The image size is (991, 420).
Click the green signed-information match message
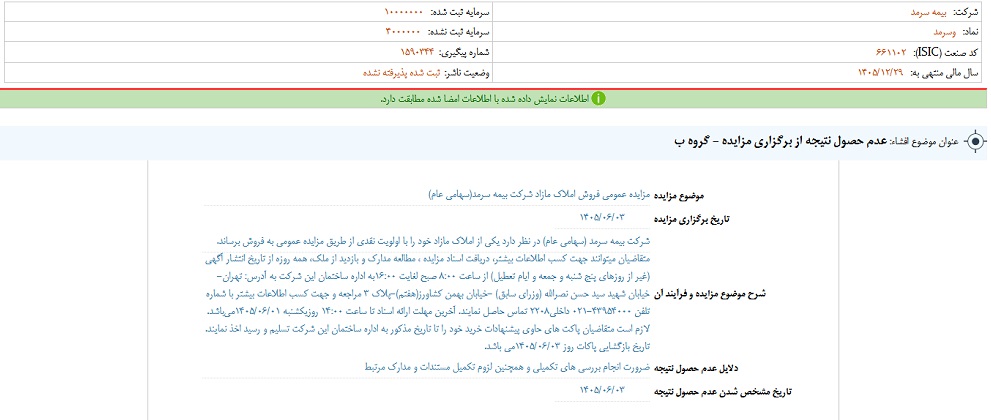coord(484,99)
